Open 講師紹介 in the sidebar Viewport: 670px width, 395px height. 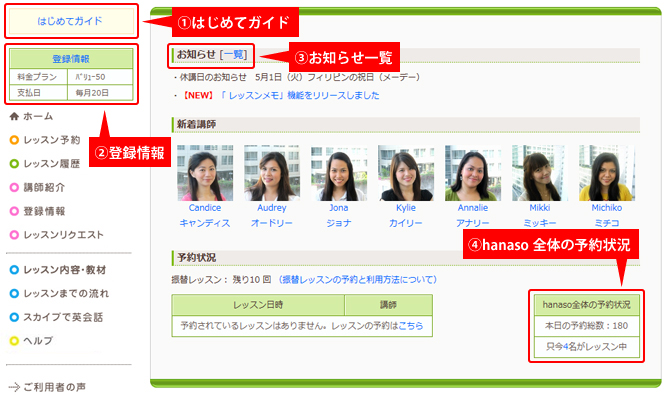pos(44,187)
